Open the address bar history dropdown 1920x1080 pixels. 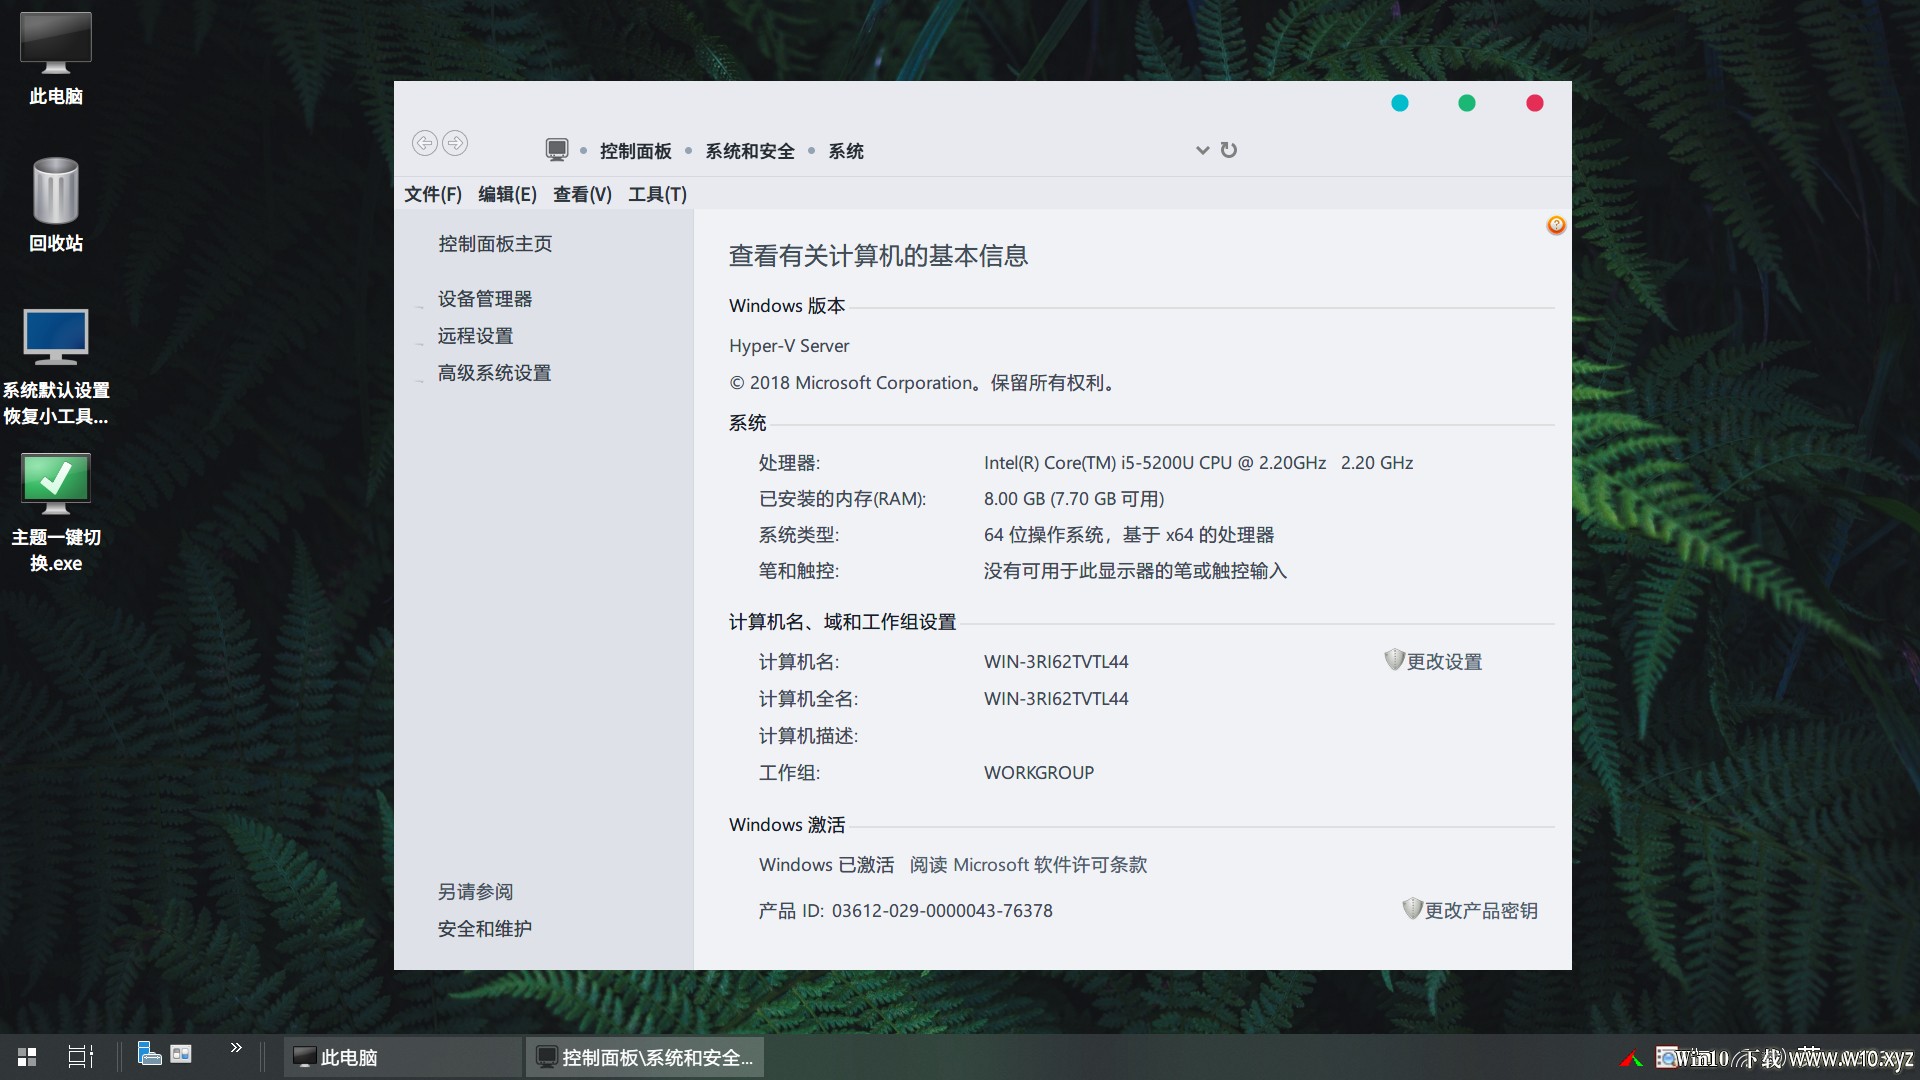pos(1202,151)
